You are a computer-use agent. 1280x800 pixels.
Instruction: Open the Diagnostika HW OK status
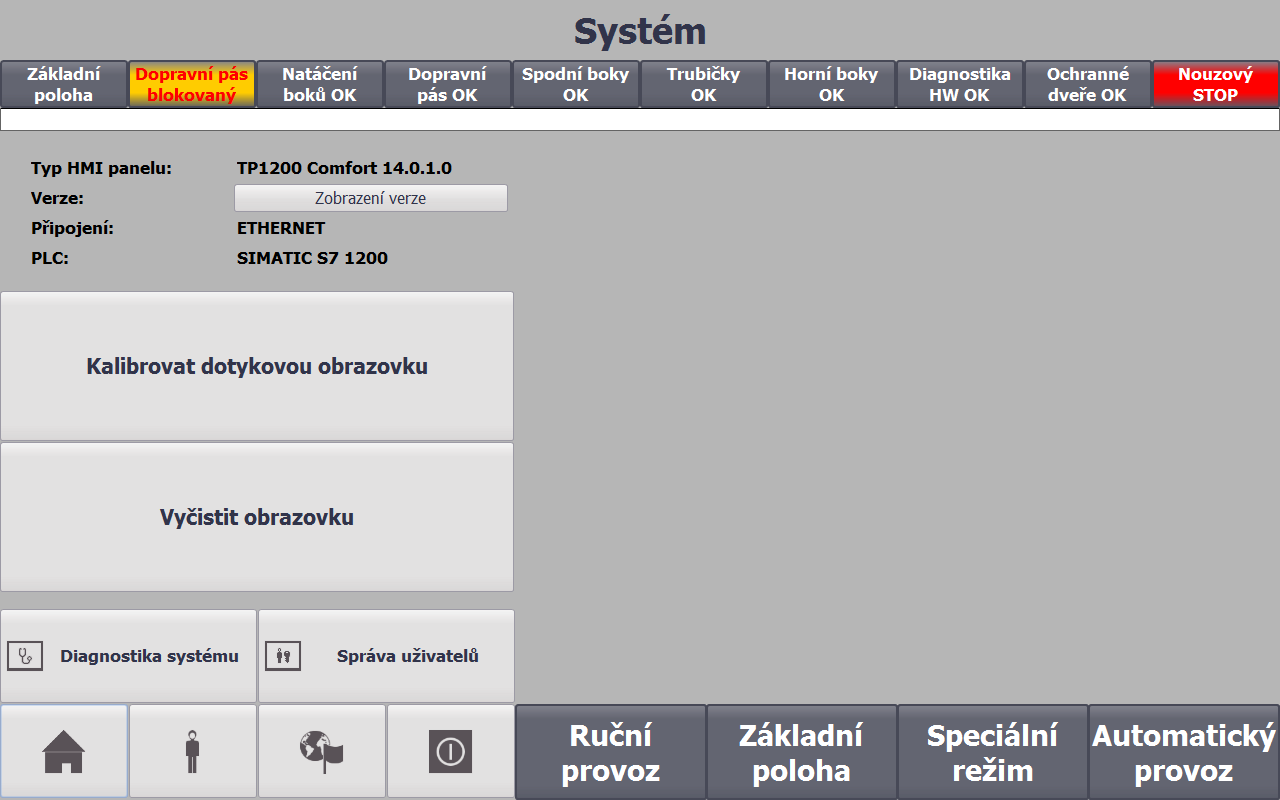tap(959, 85)
